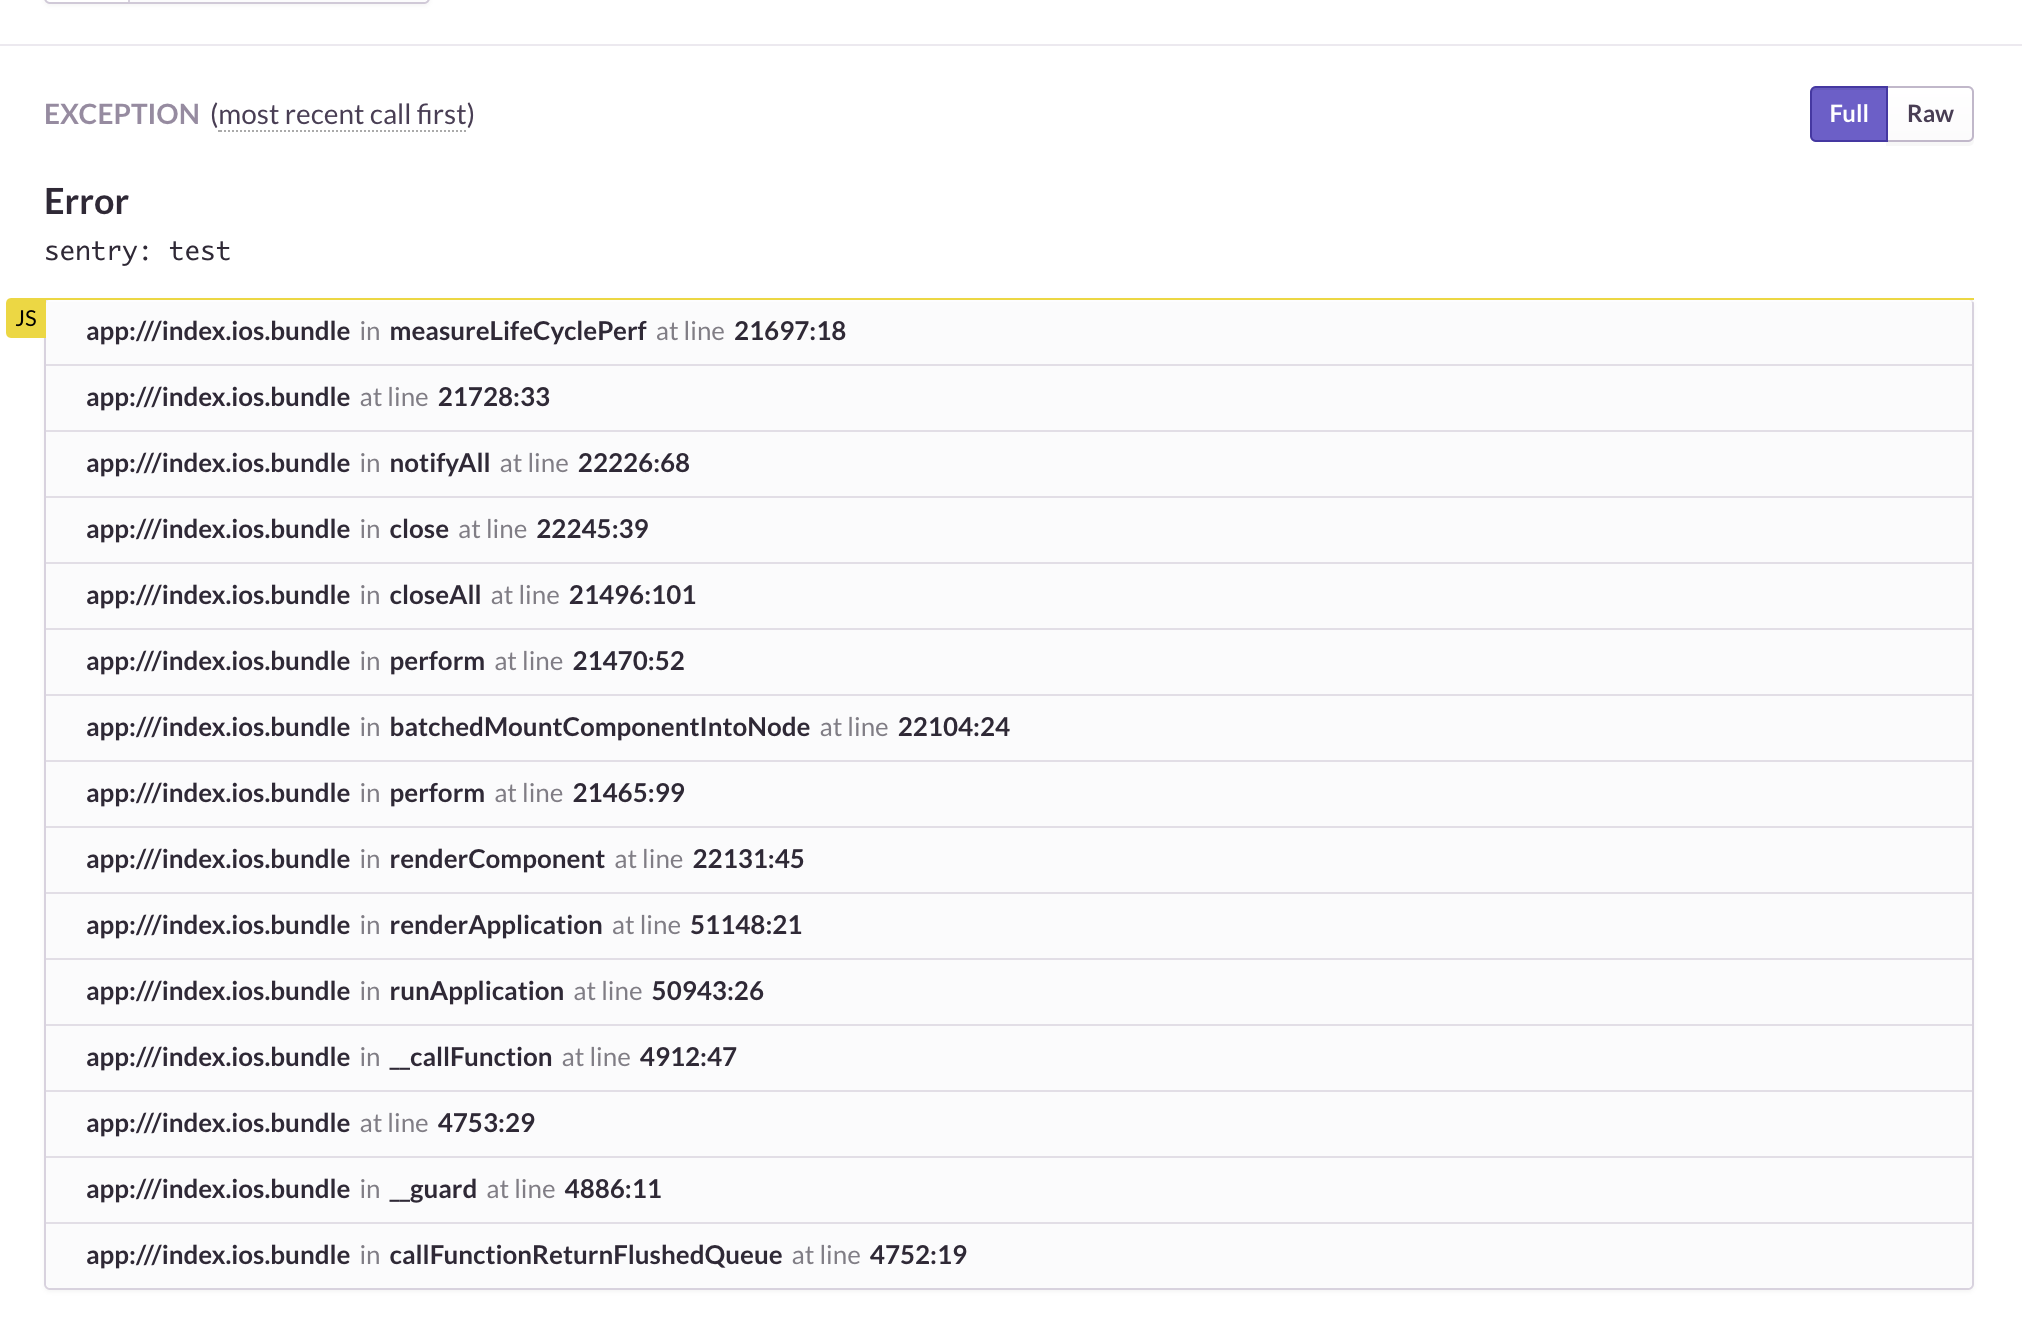Image resolution: width=2022 pixels, height=1328 pixels.
Task: Select the sentry: test error message
Action: point(137,251)
